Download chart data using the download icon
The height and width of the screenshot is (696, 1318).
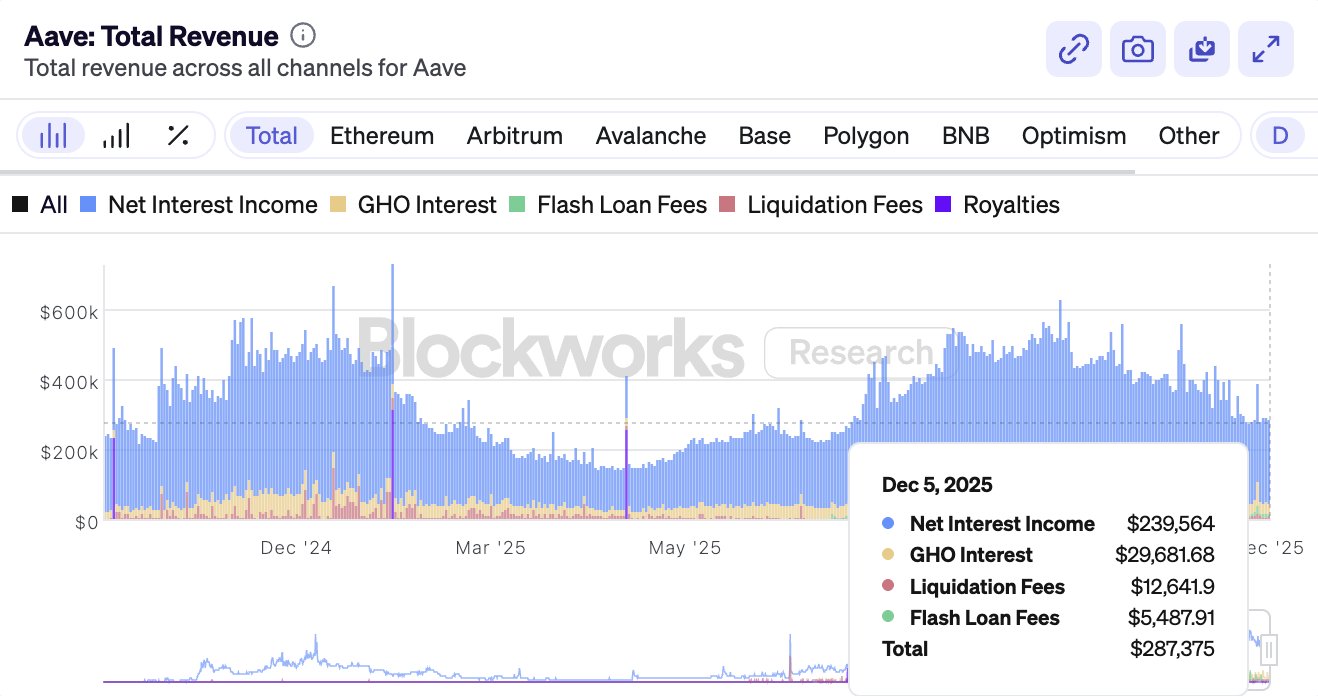coord(1201,49)
